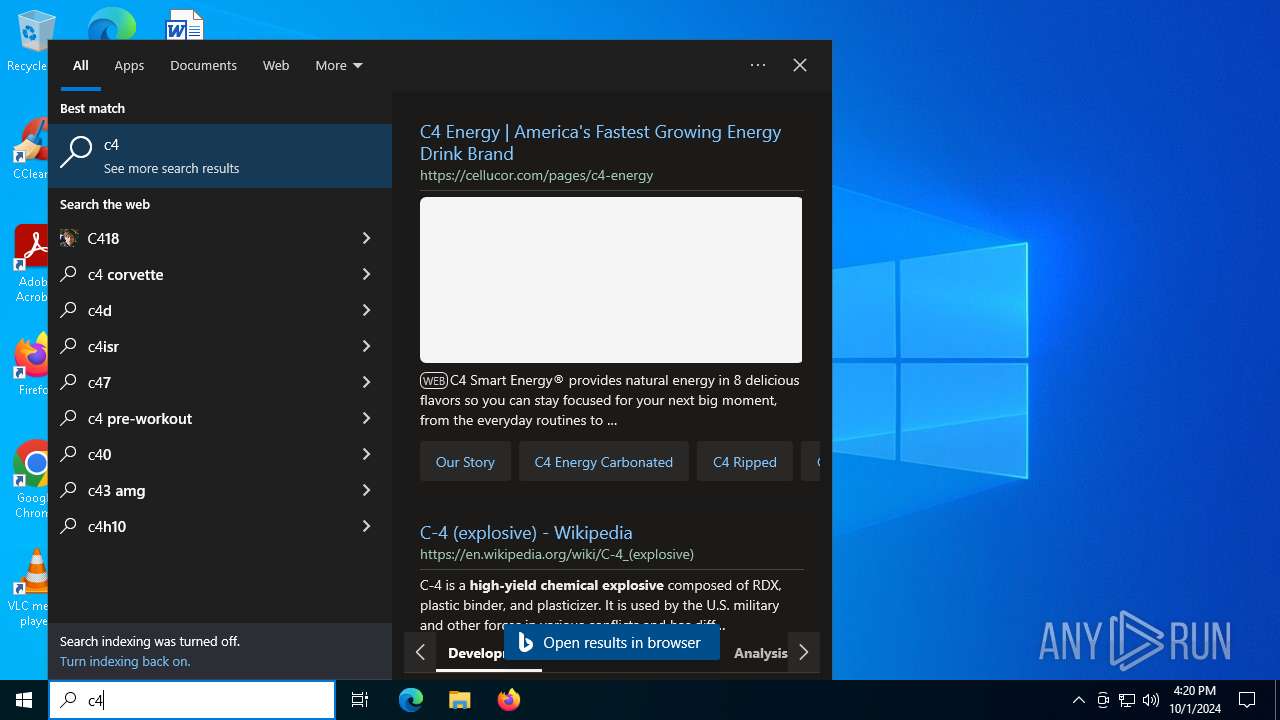Expand the c4 corvette suggestion arrow
The height and width of the screenshot is (720, 1280).
click(x=366, y=274)
